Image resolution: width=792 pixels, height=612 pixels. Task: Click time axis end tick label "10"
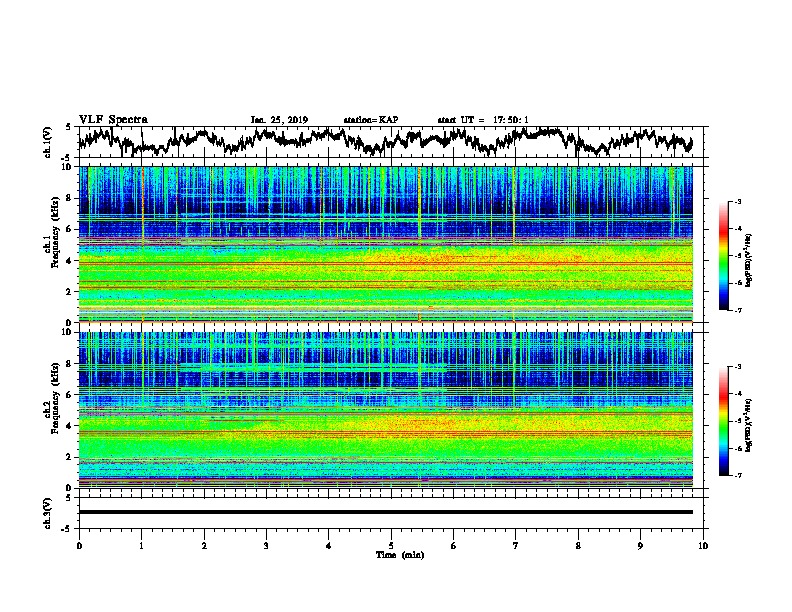coord(703,546)
